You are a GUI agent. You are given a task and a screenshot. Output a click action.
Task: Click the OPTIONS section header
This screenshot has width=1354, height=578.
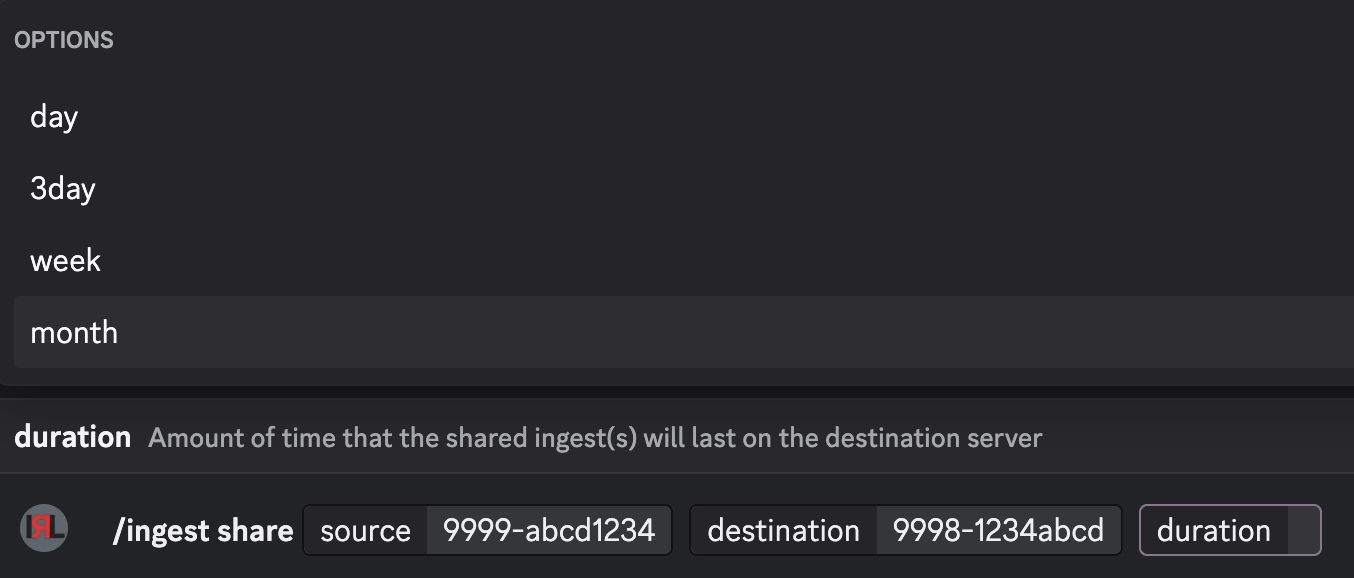(63, 39)
